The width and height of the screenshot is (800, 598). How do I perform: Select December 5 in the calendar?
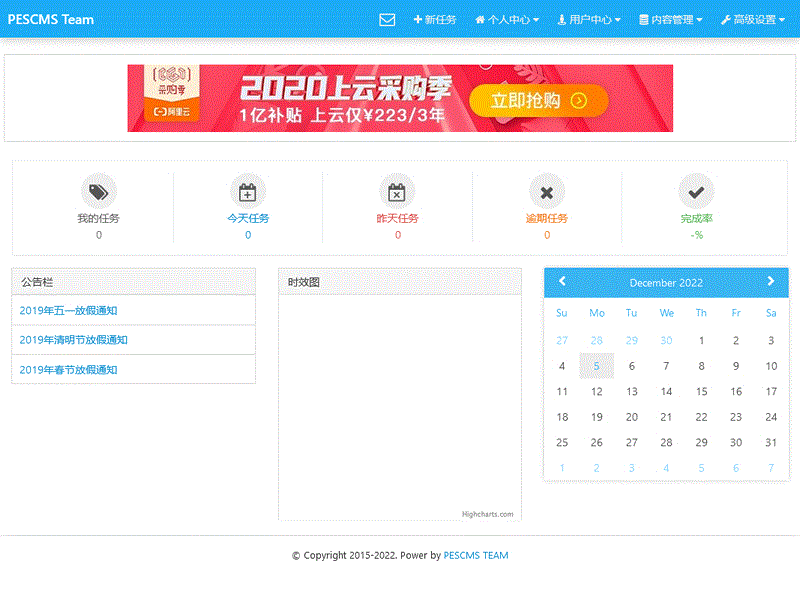click(596, 366)
